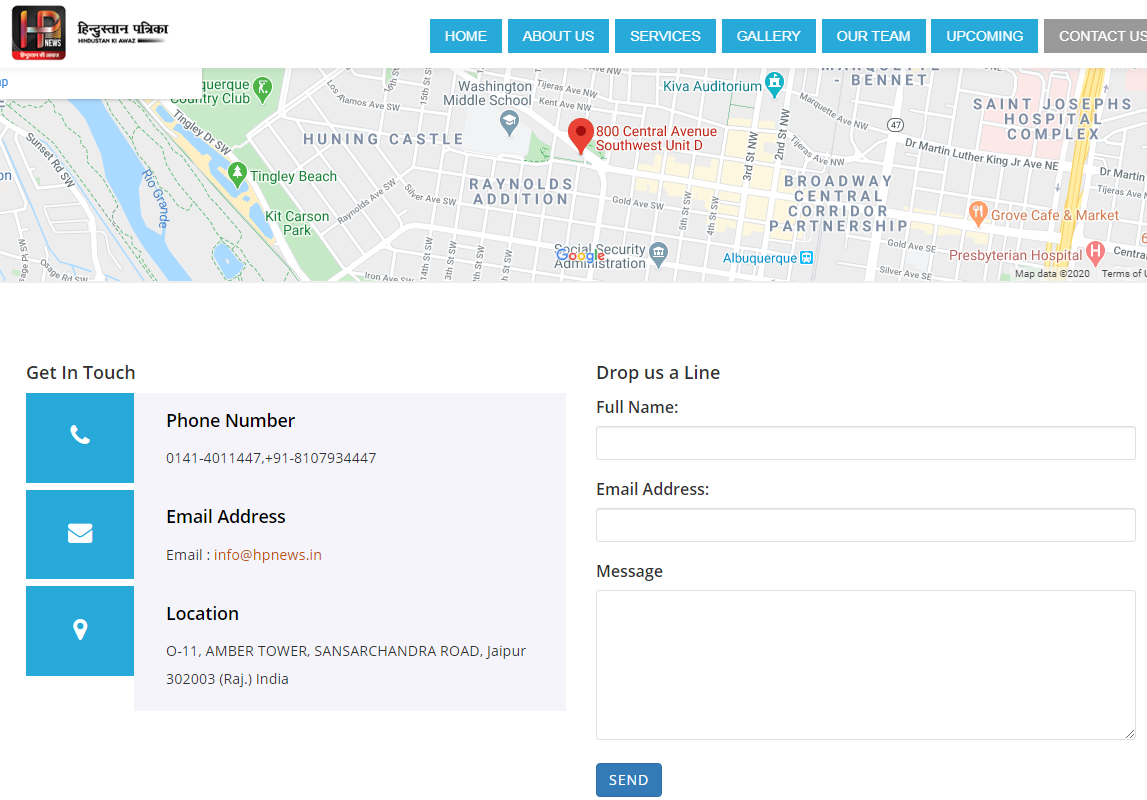Navigate to Gallery page
The image size is (1147, 800).
(768, 36)
